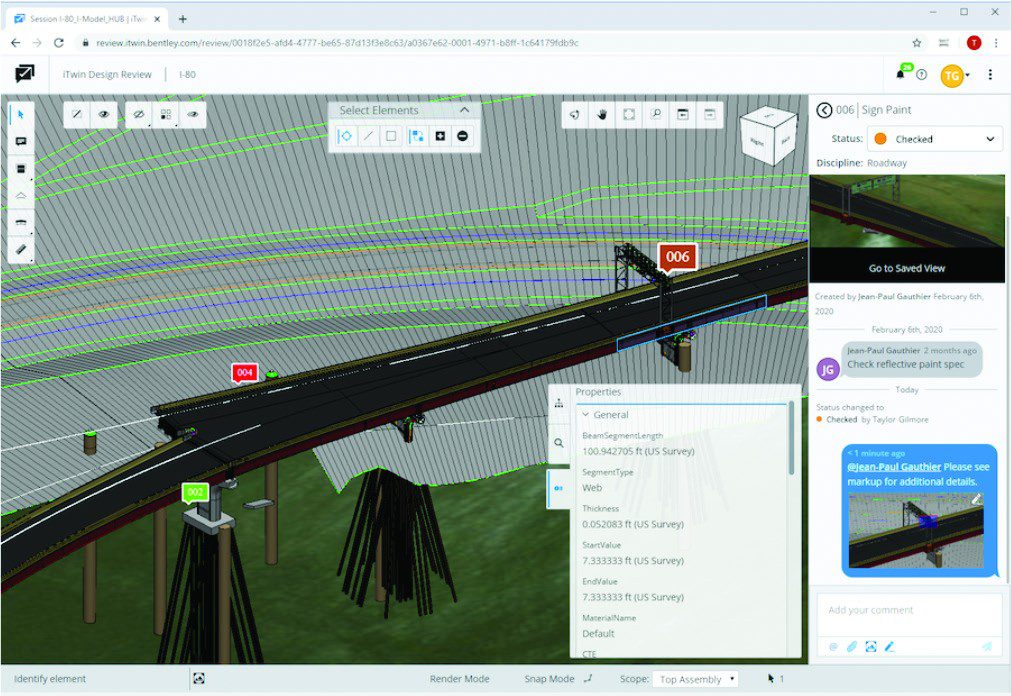Open the Scope Top Assembly dropdown
The height and width of the screenshot is (696, 1011).
(x=696, y=679)
